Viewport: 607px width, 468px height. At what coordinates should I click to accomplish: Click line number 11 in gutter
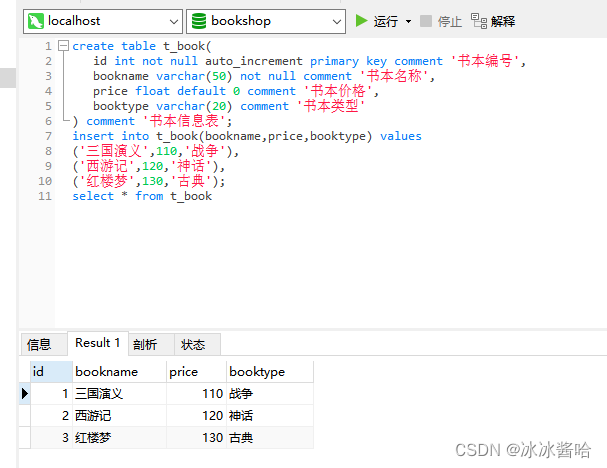click(45, 196)
